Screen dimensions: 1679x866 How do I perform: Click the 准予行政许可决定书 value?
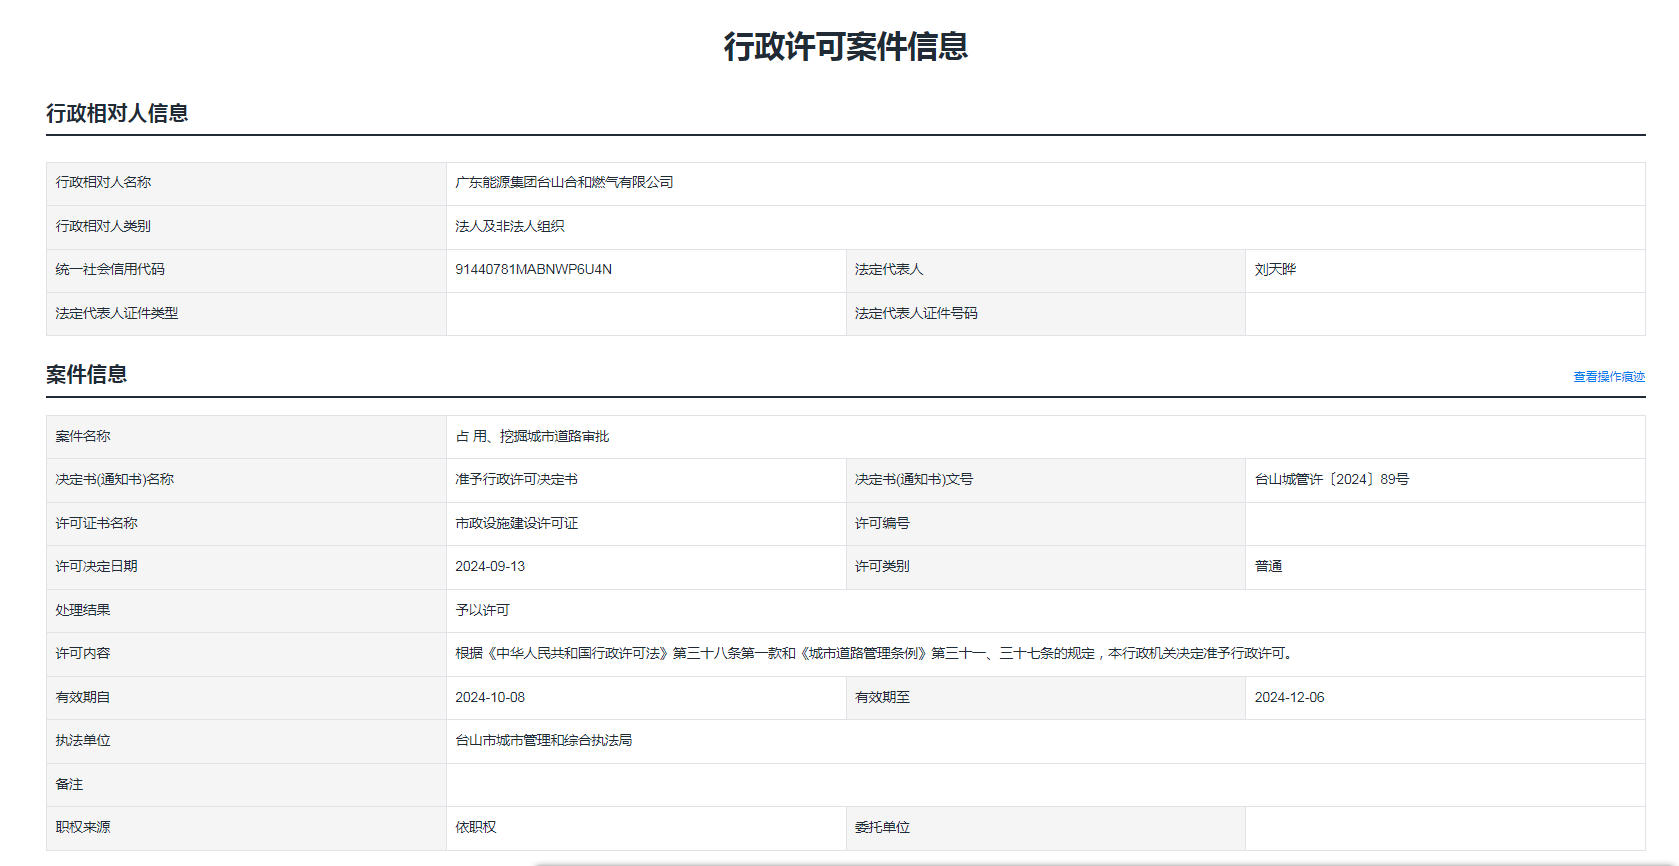click(x=516, y=480)
